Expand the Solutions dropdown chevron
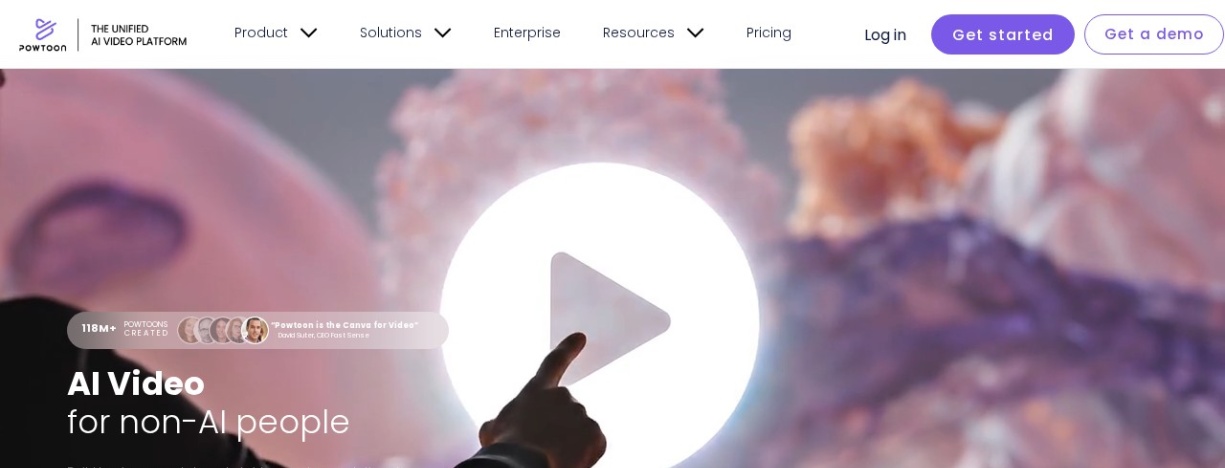 tap(442, 33)
